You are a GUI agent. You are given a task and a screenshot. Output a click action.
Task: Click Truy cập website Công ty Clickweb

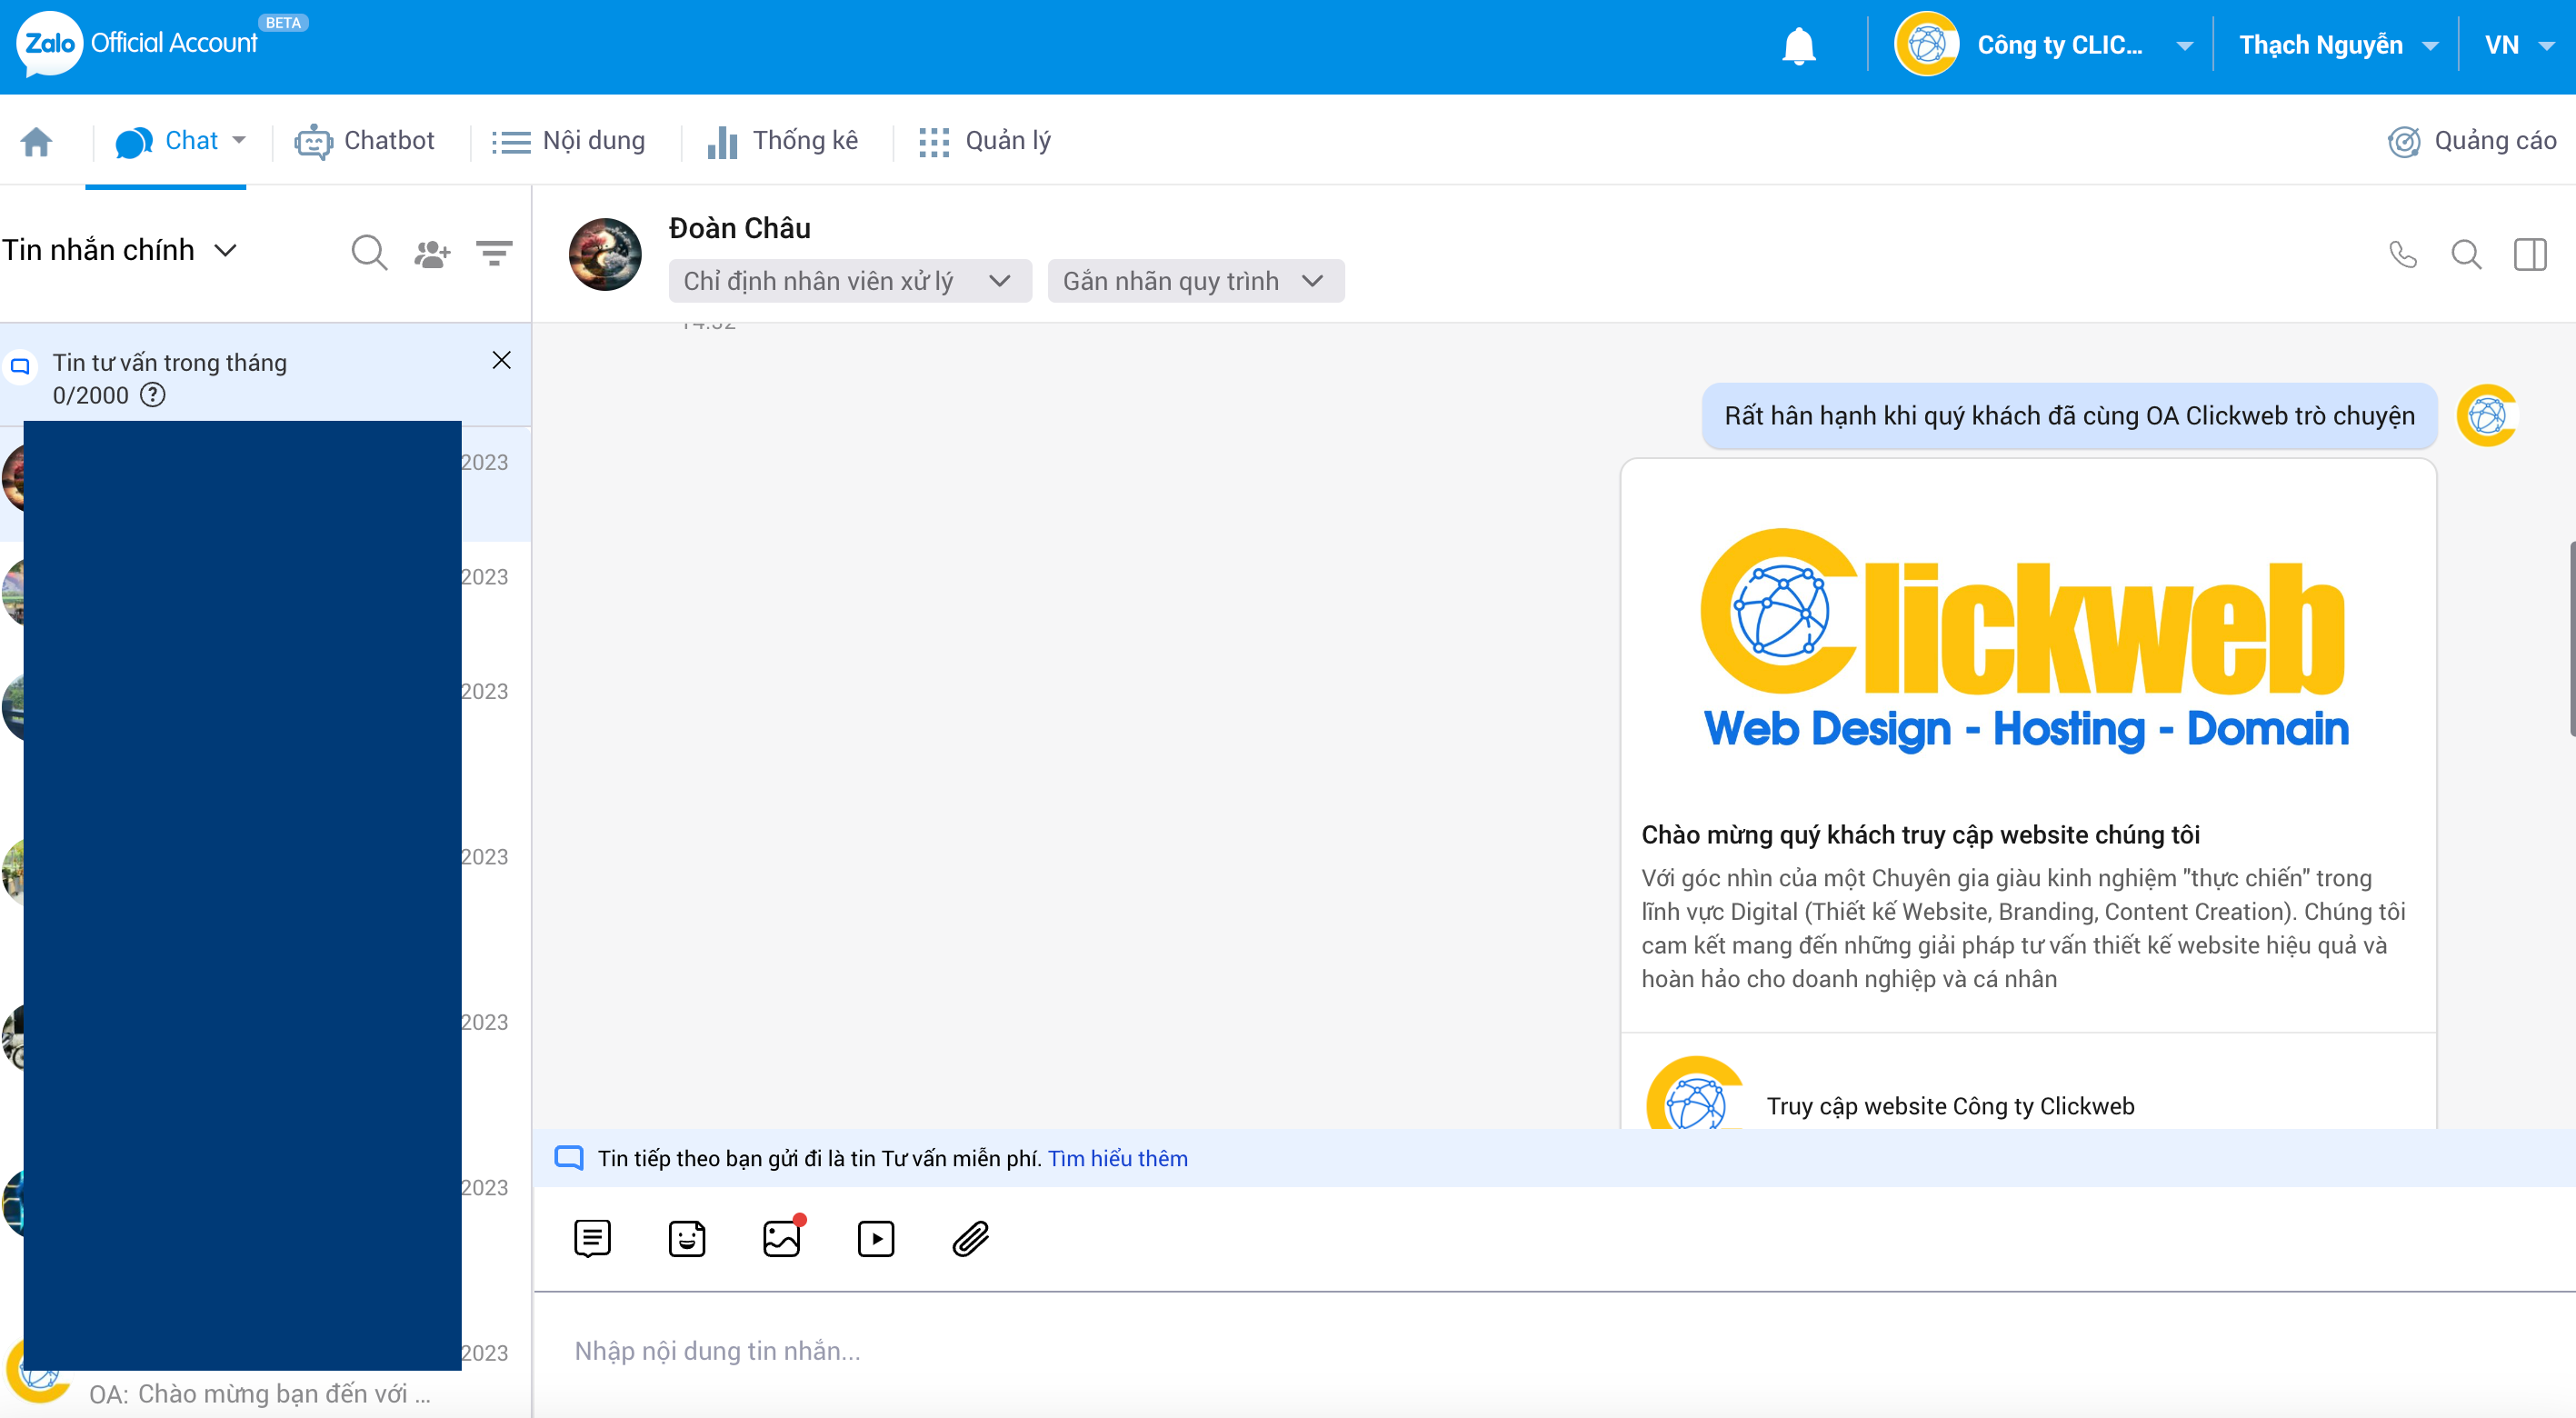click(1950, 1106)
